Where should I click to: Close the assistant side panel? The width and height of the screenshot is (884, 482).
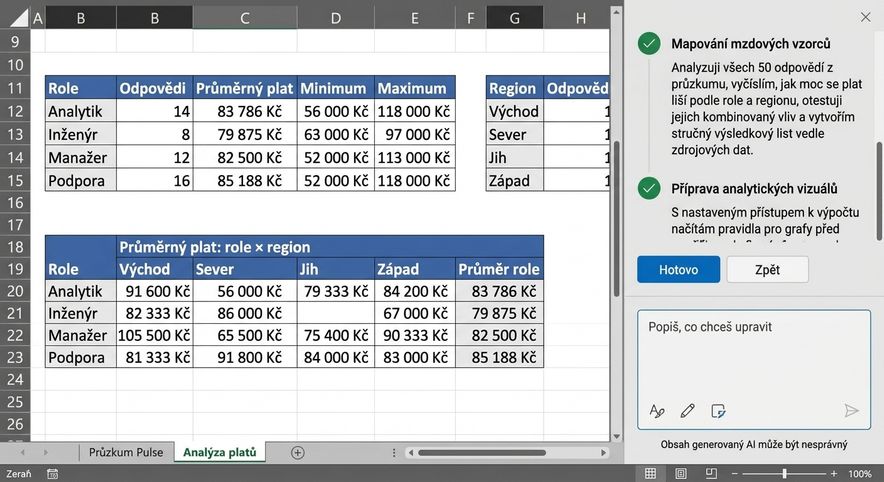tap(865, 17)
